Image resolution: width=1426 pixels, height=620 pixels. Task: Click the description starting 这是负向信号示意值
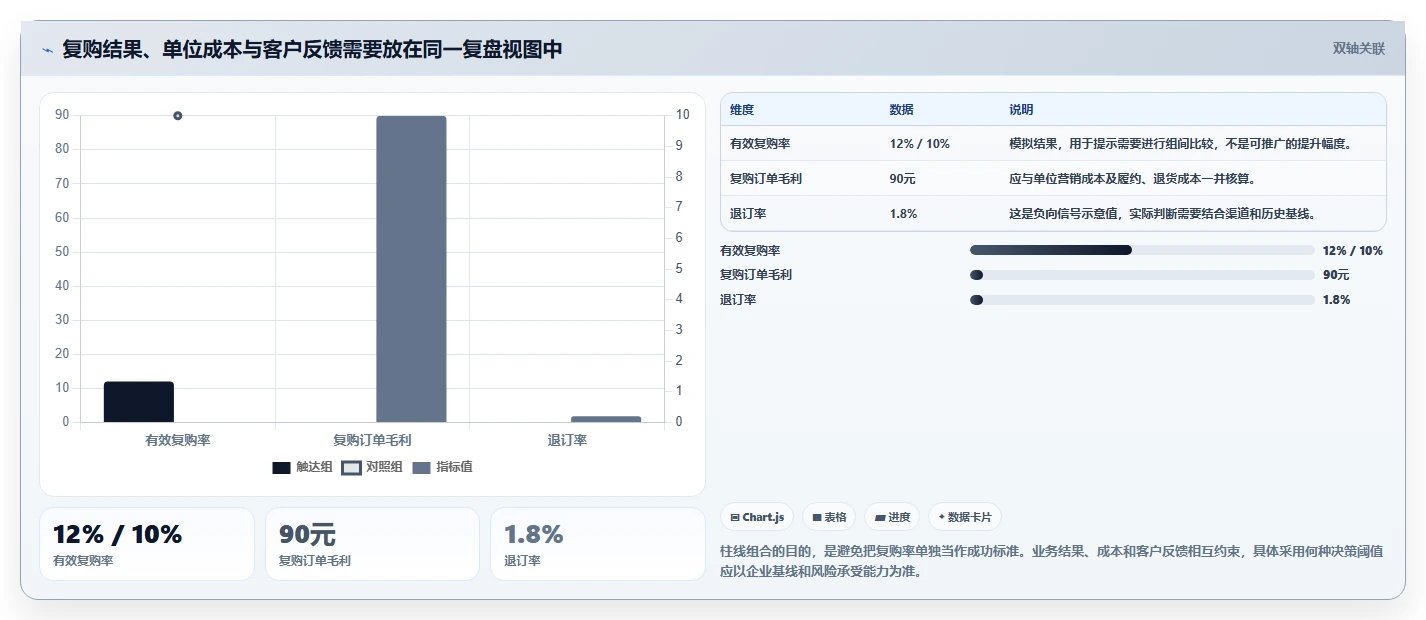[1162, 214]
